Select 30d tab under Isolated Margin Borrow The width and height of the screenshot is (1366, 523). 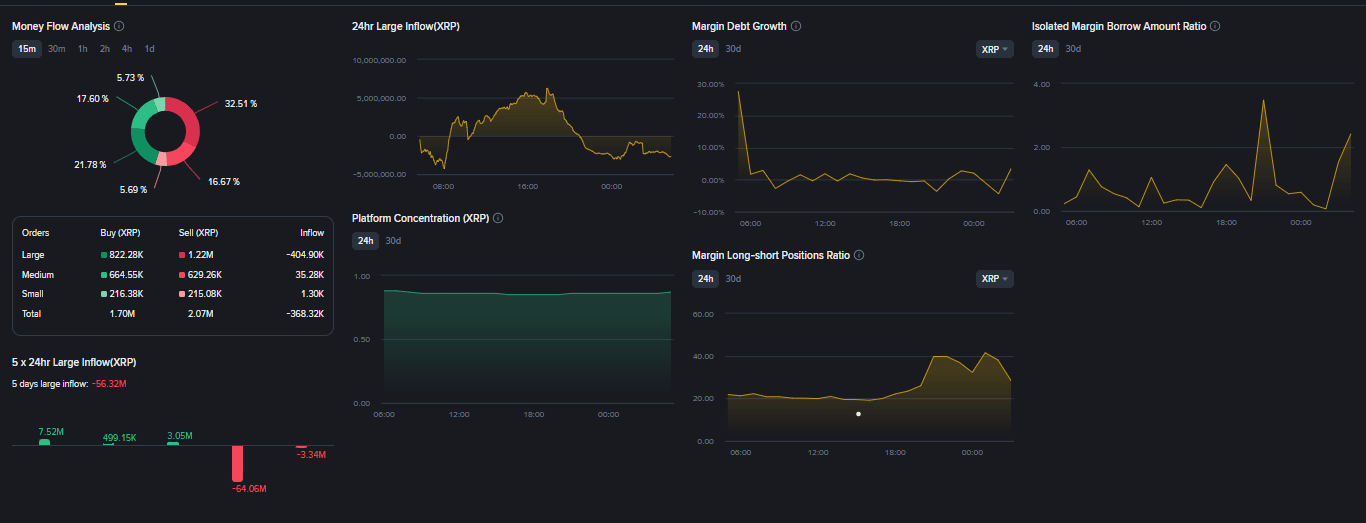click(x=1073, y=49)
